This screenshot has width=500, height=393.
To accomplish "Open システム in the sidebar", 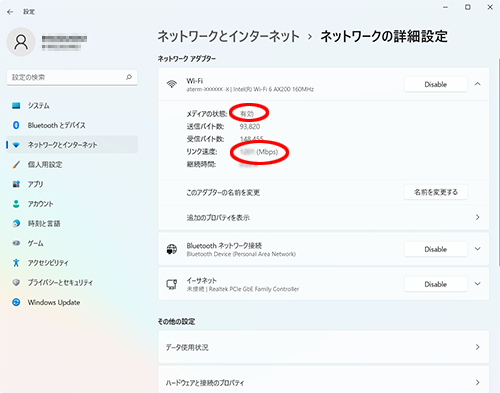I will (x=72, y=106).
